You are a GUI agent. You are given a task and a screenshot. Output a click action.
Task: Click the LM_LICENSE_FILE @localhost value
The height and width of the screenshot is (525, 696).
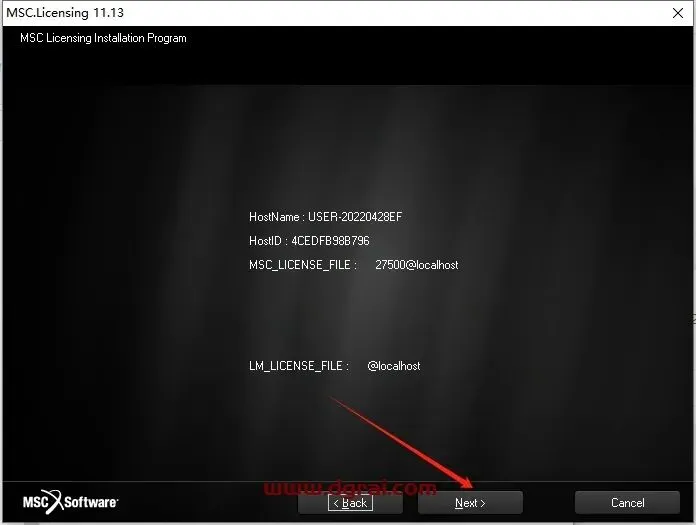point(394,366)
